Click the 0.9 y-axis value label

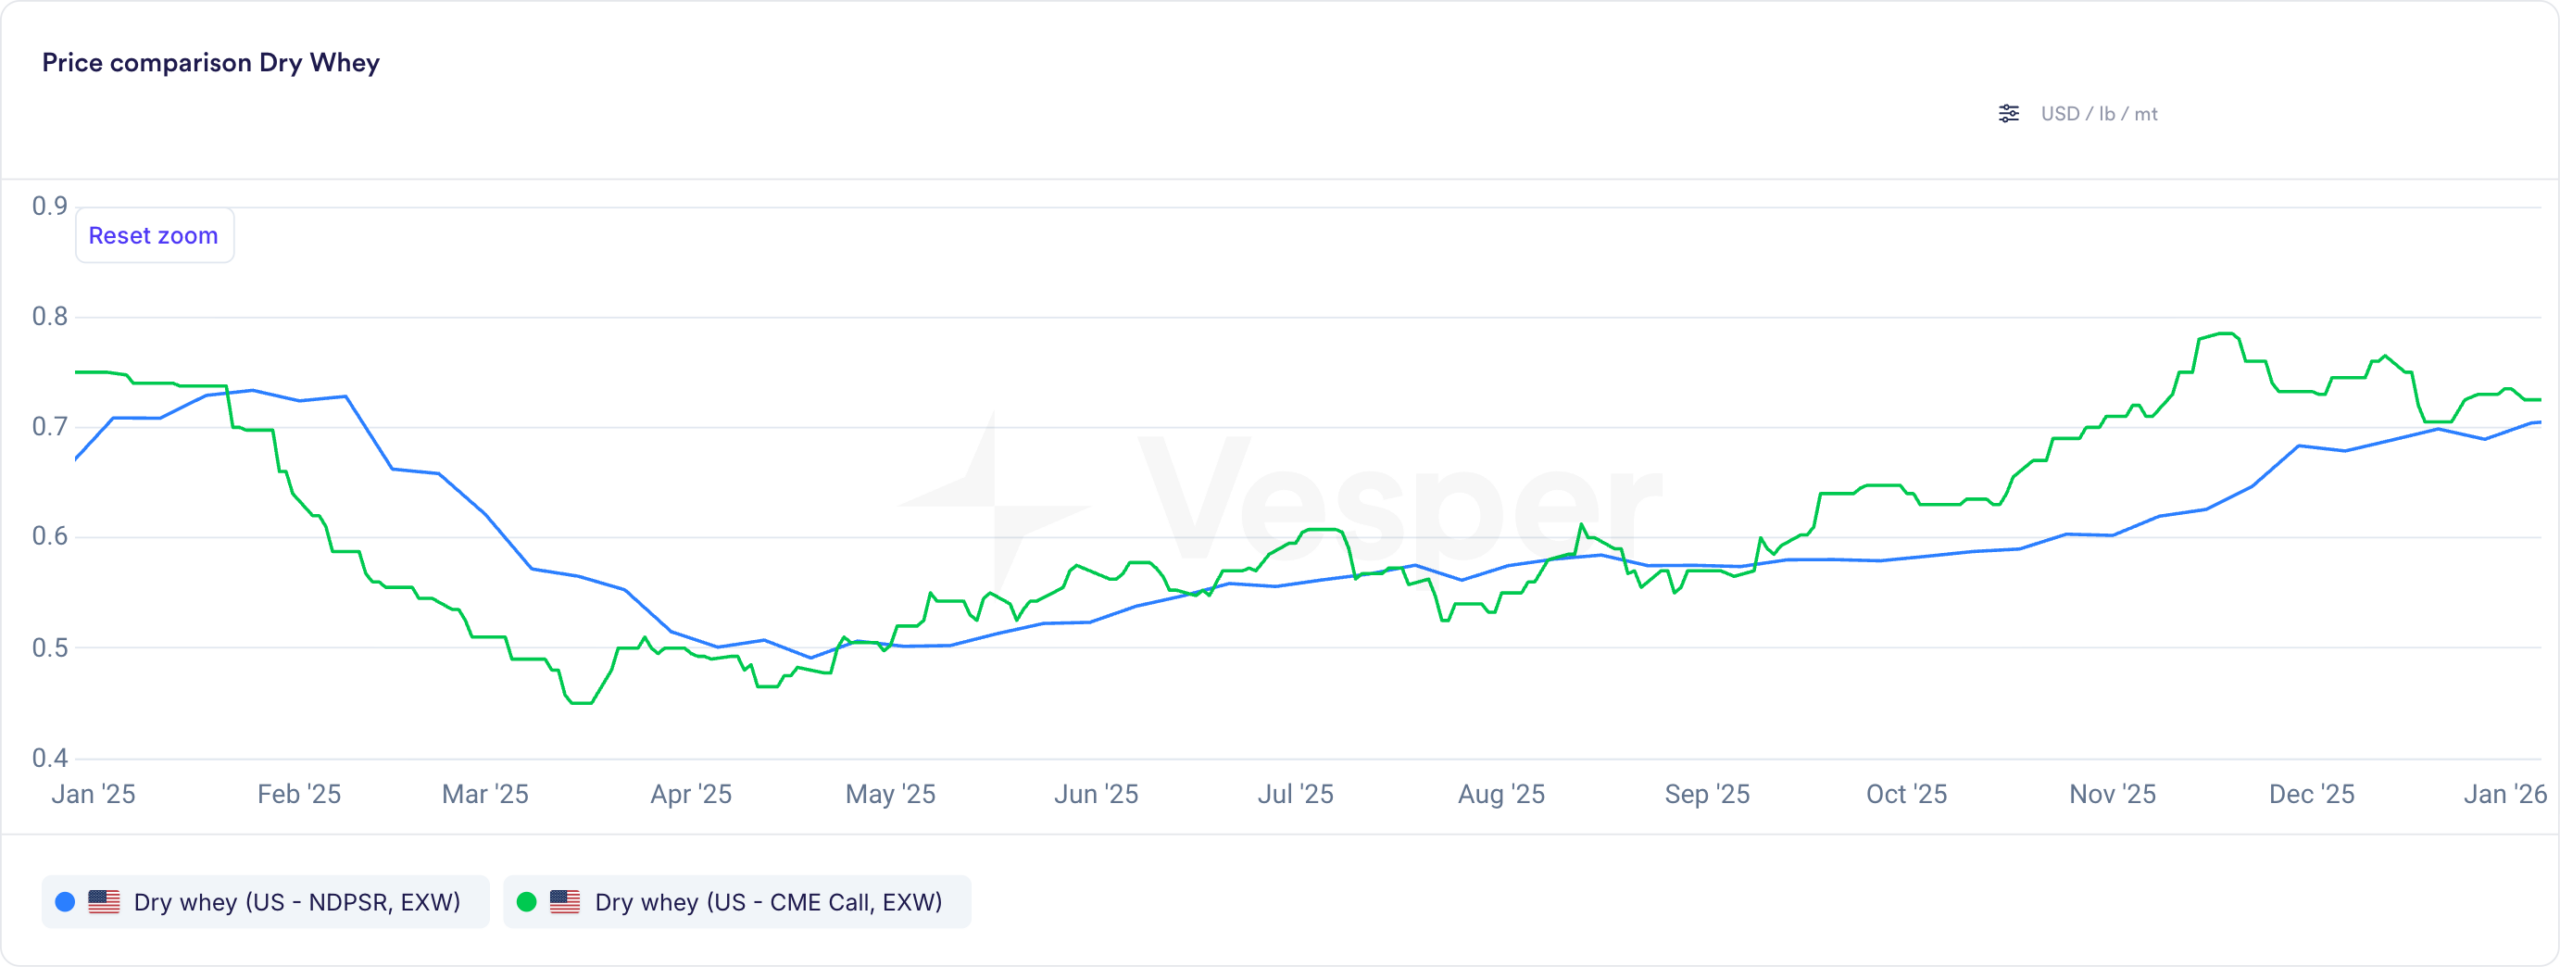[50, 206]
